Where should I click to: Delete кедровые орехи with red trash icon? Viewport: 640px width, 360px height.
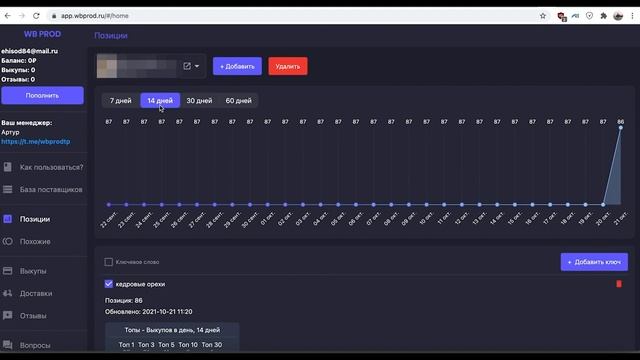[x=619, y=284]
